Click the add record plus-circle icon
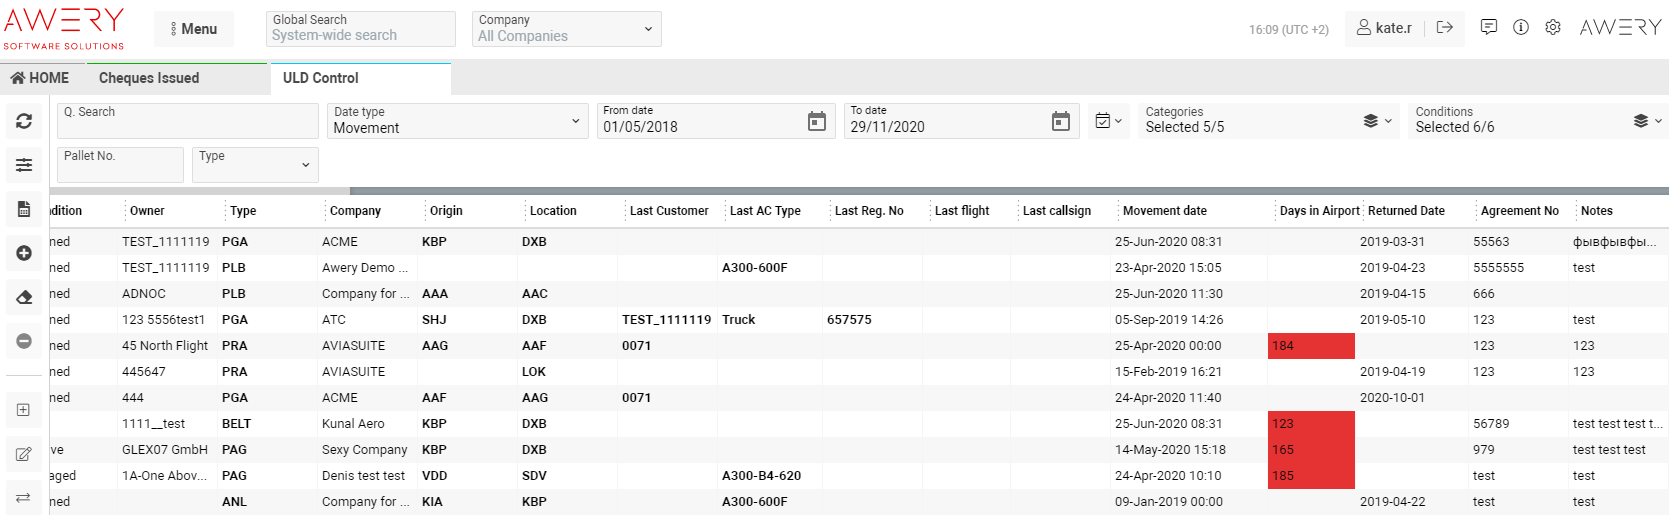1669x515 pixels. click(x=24, y=253)
